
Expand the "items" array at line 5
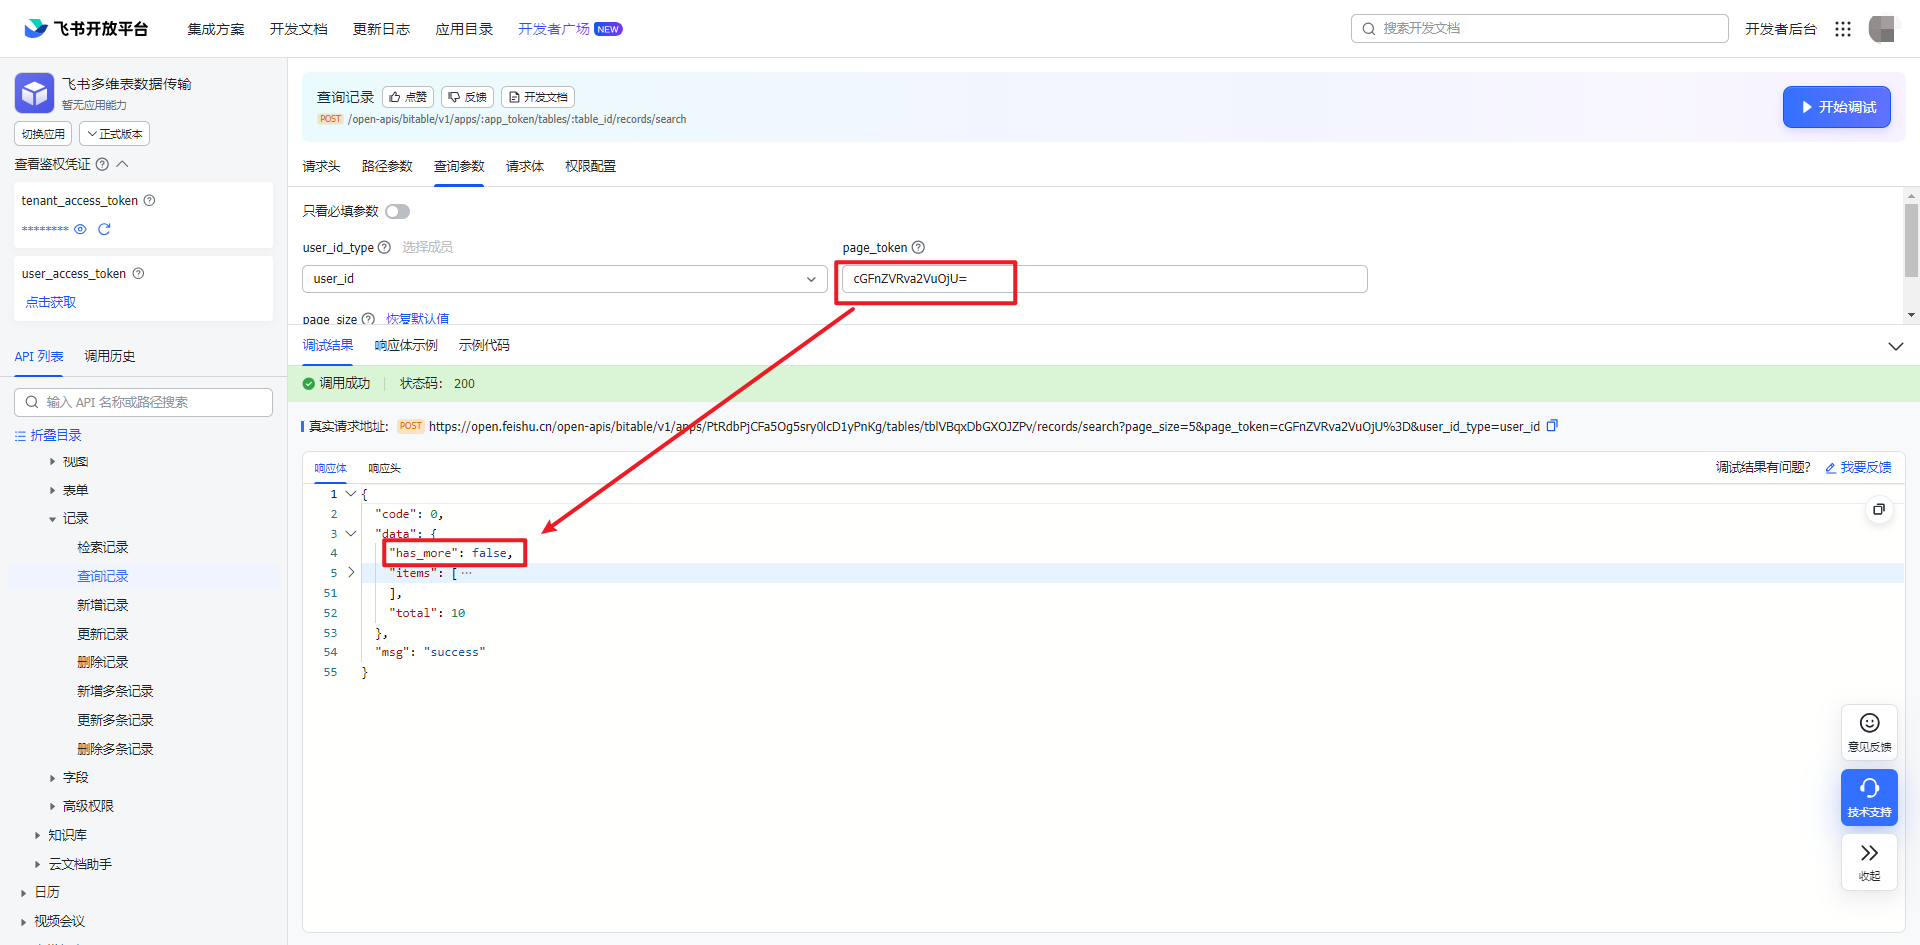pyautogui.click(x=351, y=573)
